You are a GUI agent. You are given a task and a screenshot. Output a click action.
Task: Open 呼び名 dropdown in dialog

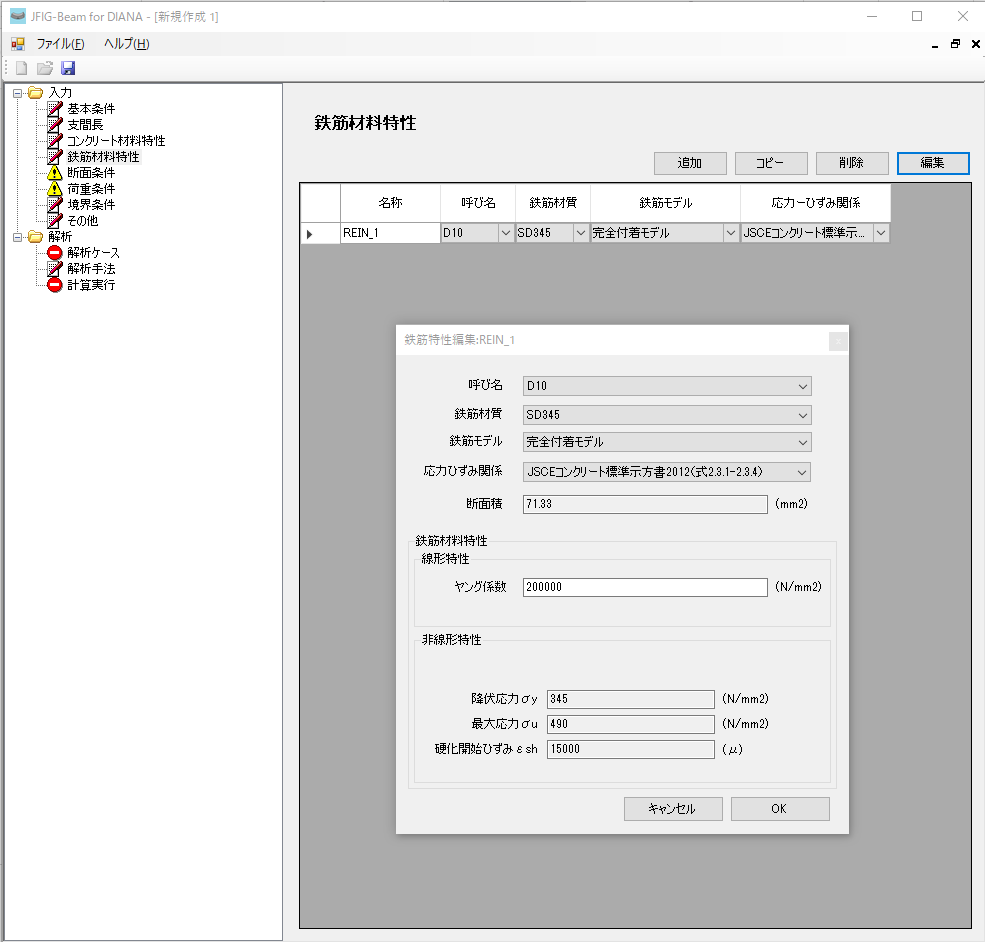(666, 386)
